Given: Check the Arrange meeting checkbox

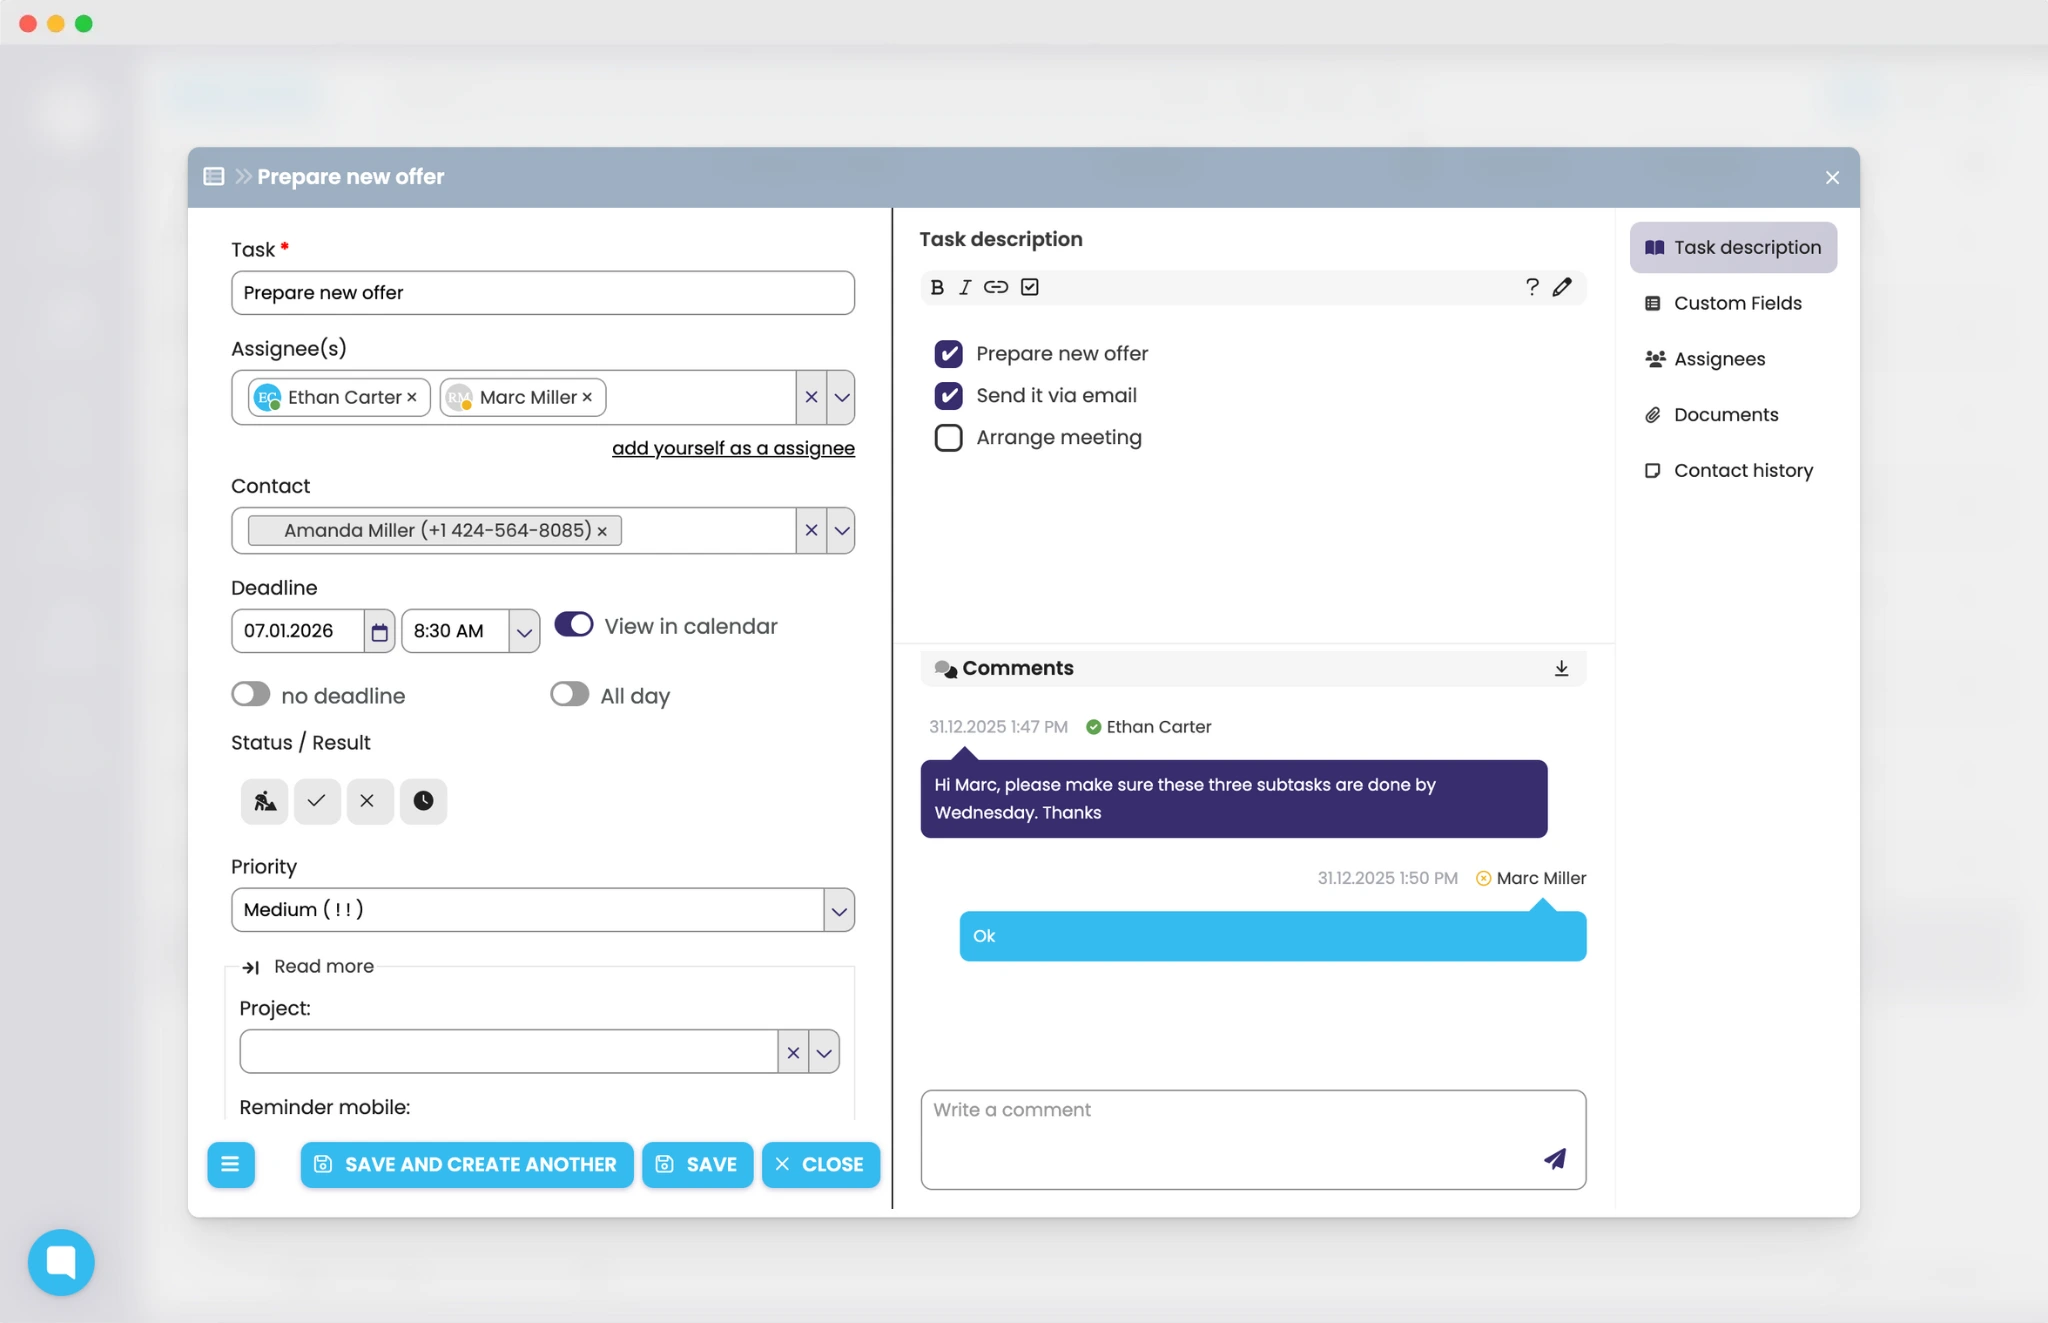Looking at the screenshot, I should click(x=948, y=438).
